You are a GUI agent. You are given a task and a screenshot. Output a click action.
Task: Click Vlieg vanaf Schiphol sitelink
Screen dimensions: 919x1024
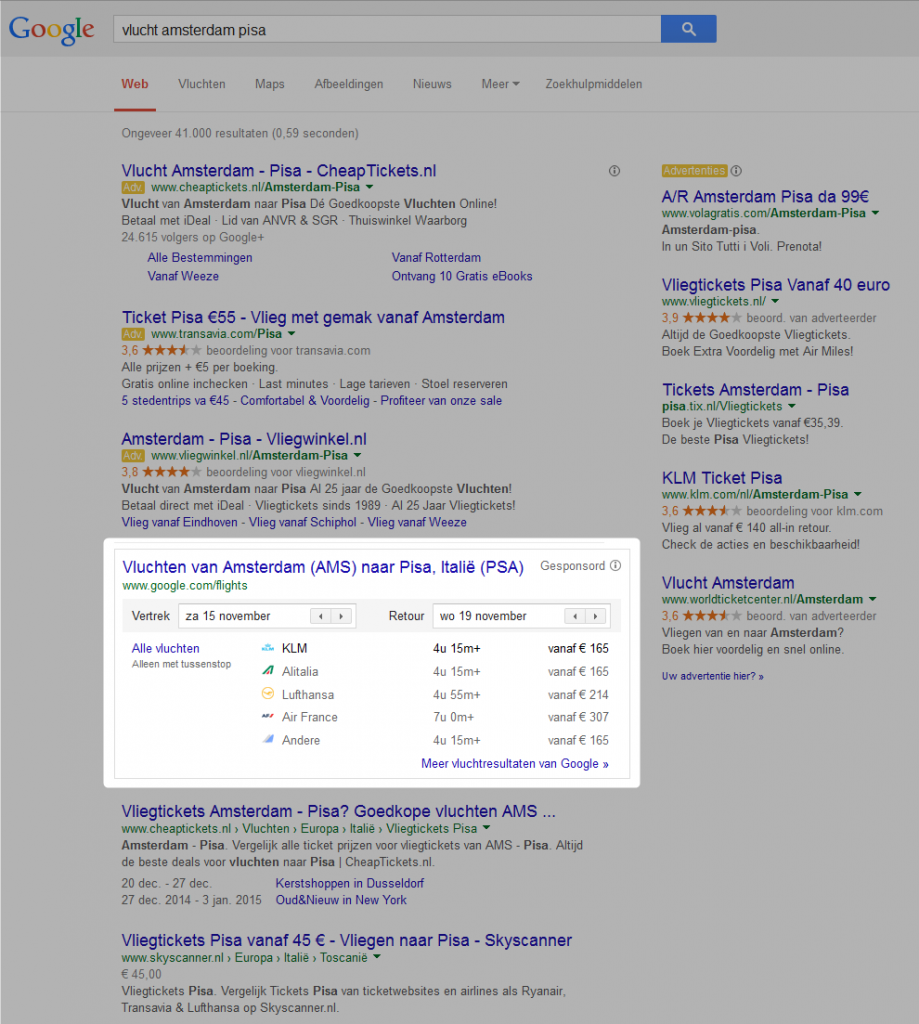tap(302, 522)
